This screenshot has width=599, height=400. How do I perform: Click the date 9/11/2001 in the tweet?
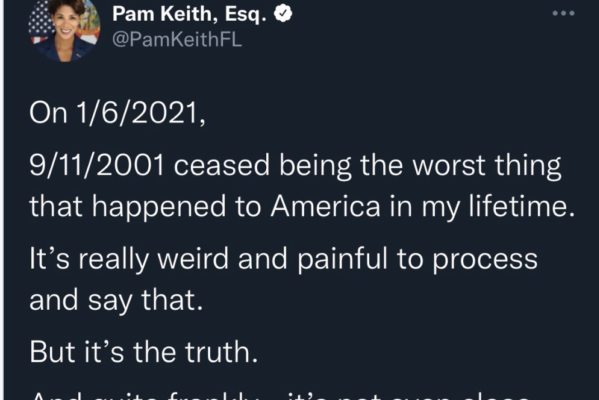click(97, 165)
